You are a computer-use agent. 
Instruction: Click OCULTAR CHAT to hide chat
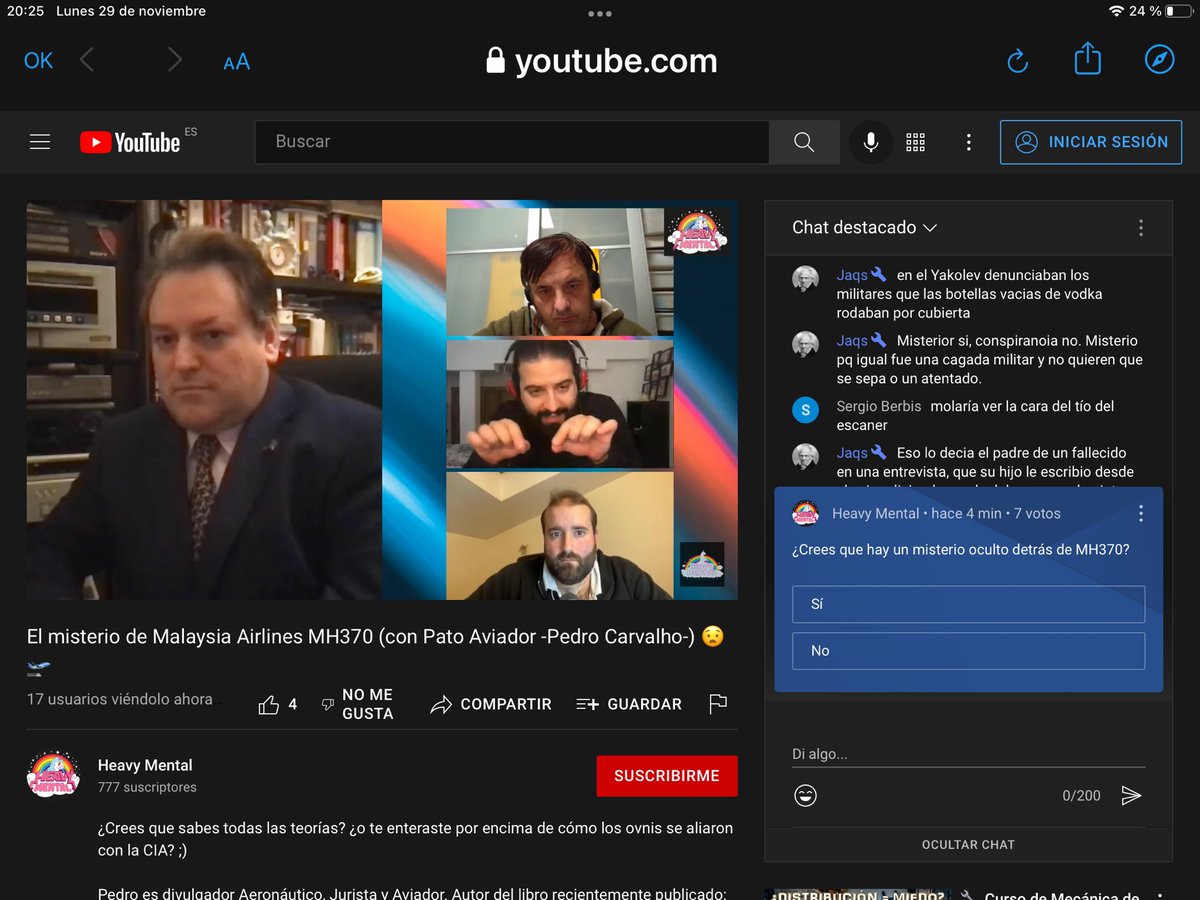[x=968, y=845]
